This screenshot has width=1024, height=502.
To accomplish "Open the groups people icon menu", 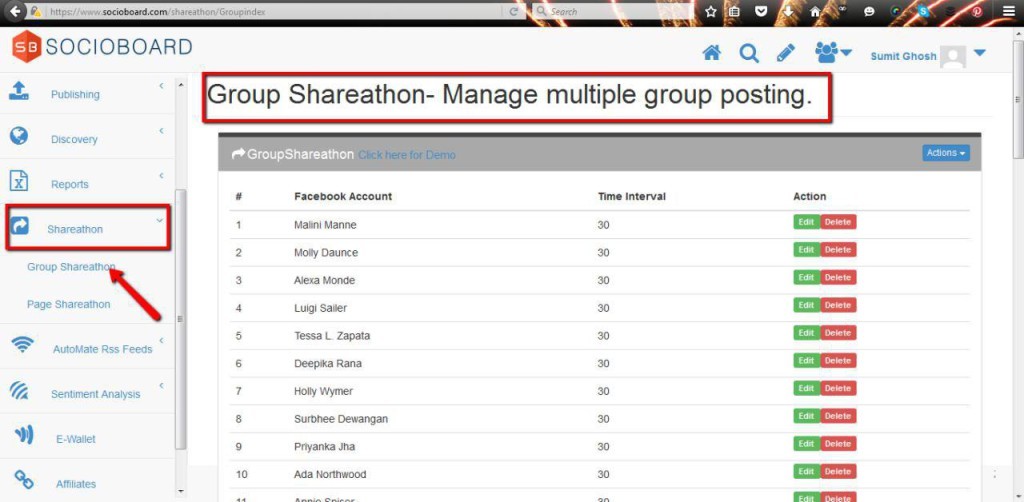I will [833, 53].
